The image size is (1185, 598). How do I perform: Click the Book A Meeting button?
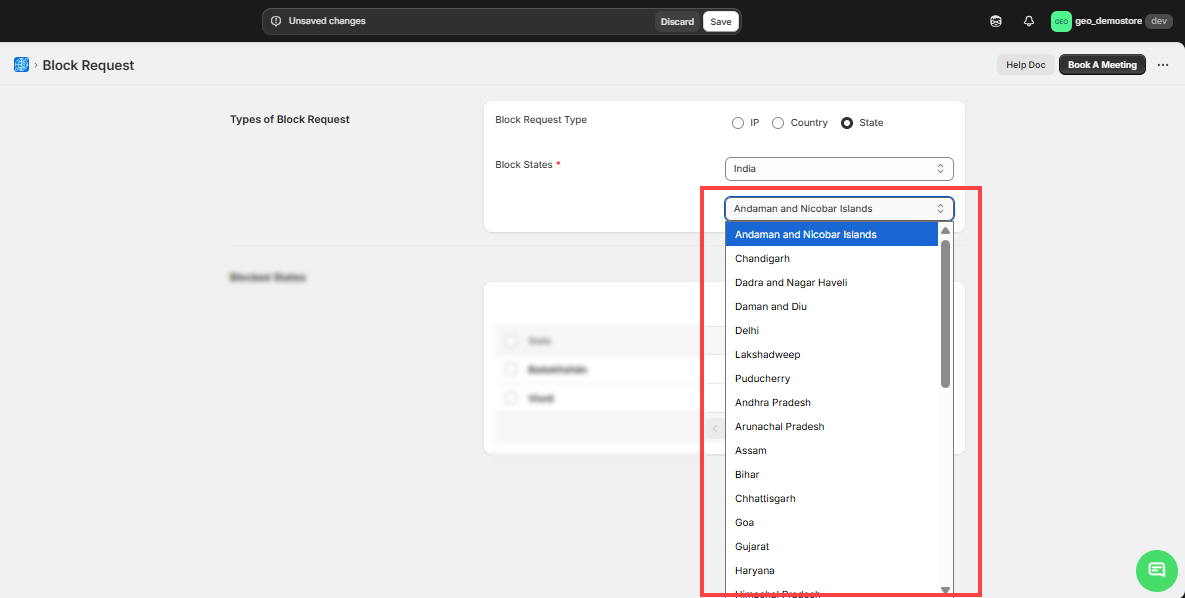[1102, 65]
